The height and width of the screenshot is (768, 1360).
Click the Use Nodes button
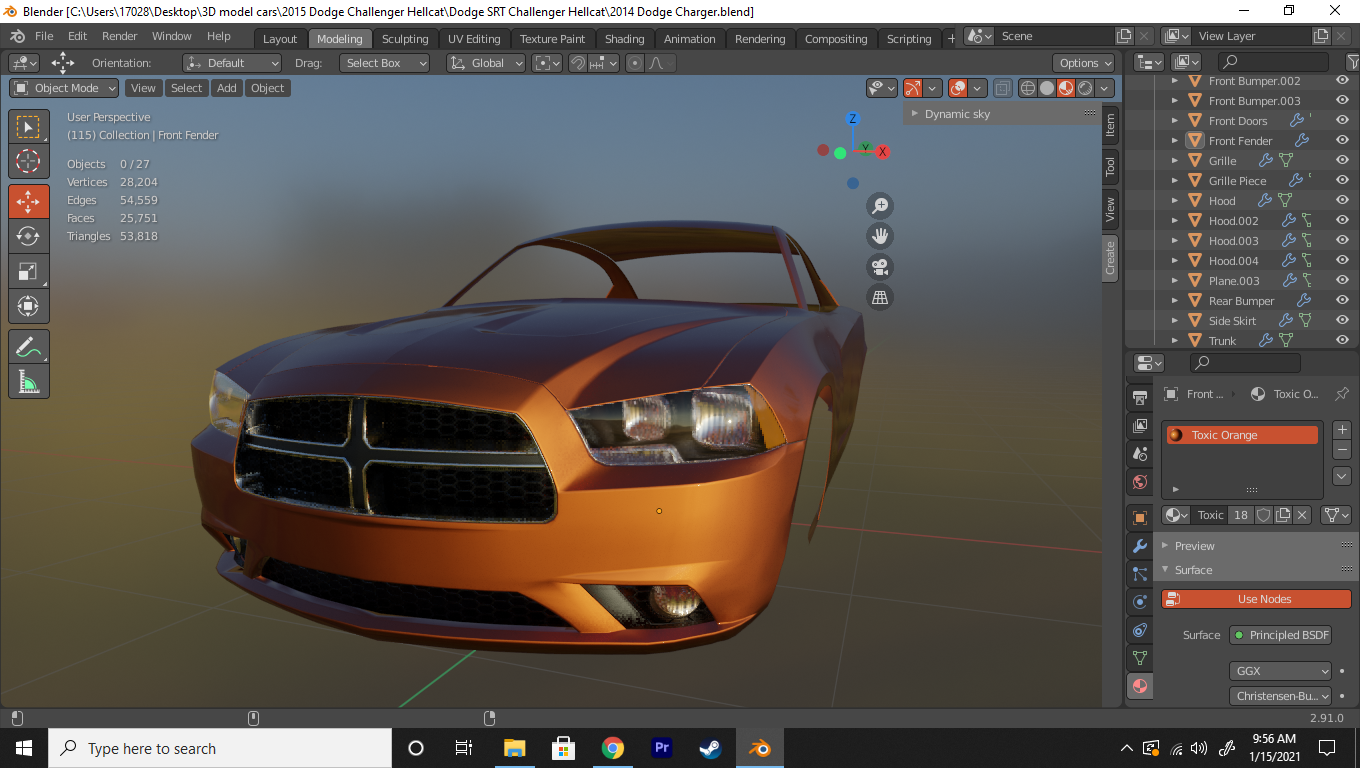pos(1256,599)
